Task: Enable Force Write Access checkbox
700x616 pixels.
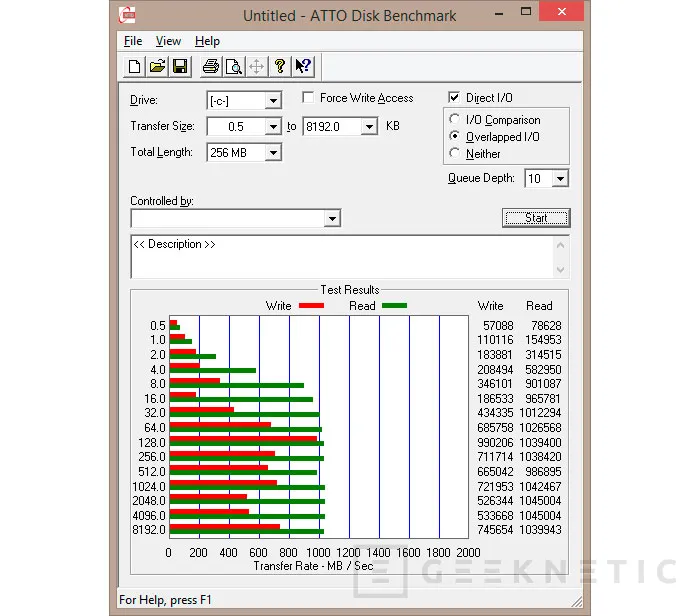Action: click(x=308, y=97)
